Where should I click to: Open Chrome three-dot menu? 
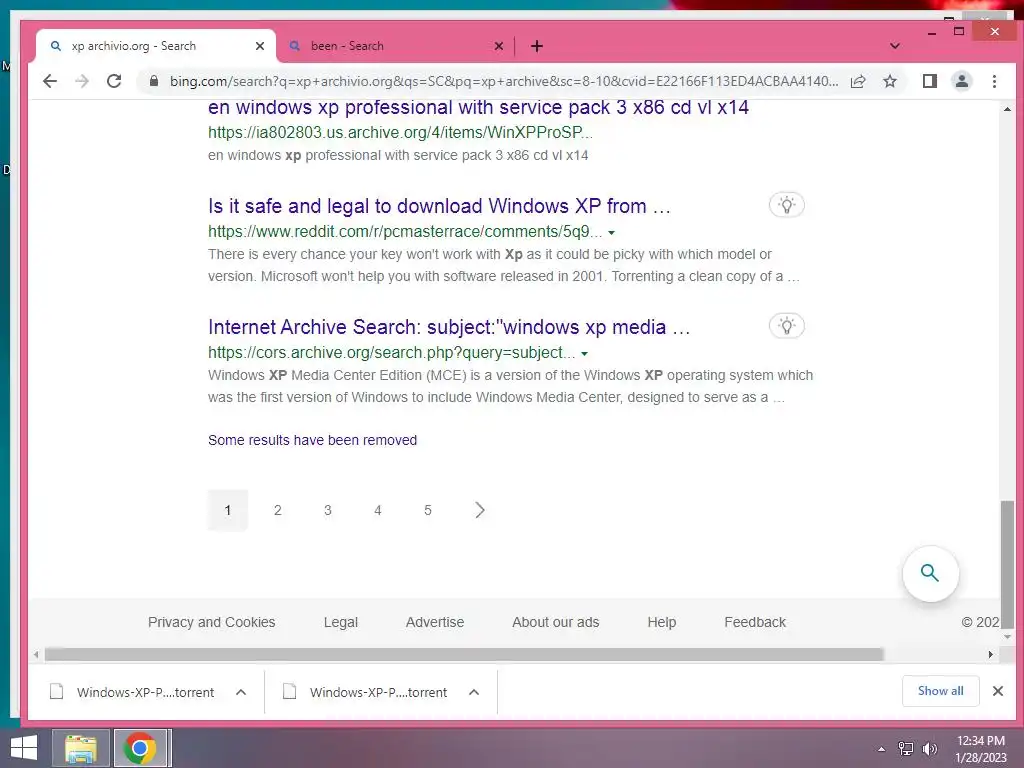click(x=994, y=81)
